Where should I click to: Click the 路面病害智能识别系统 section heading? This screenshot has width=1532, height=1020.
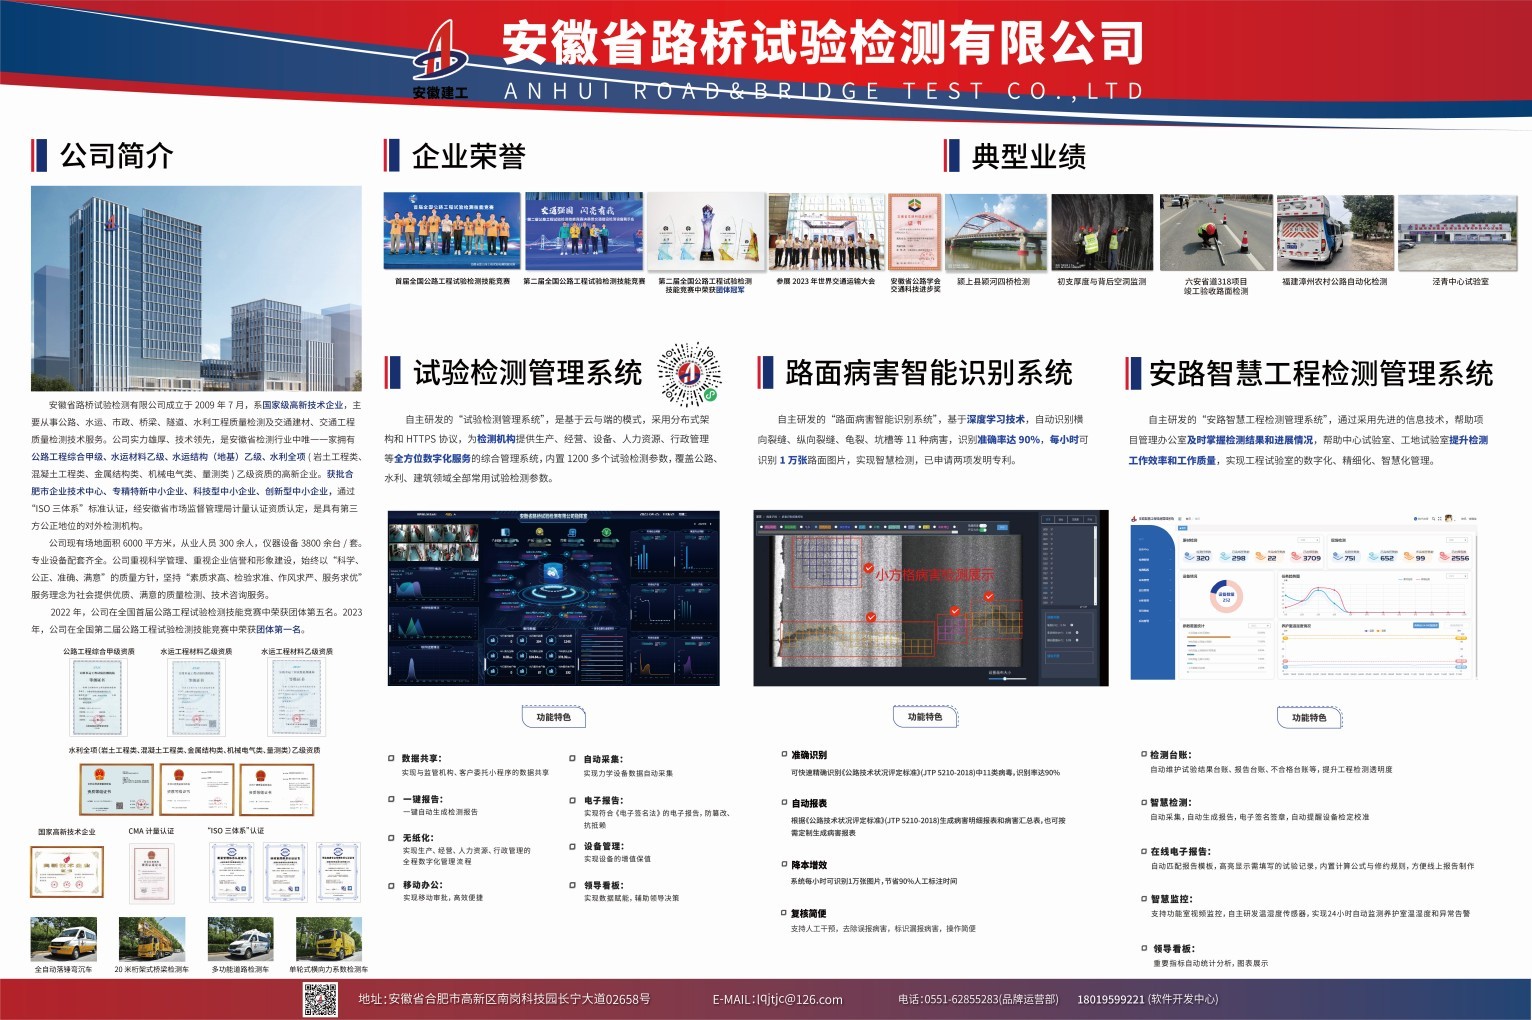tap(929, 373)
